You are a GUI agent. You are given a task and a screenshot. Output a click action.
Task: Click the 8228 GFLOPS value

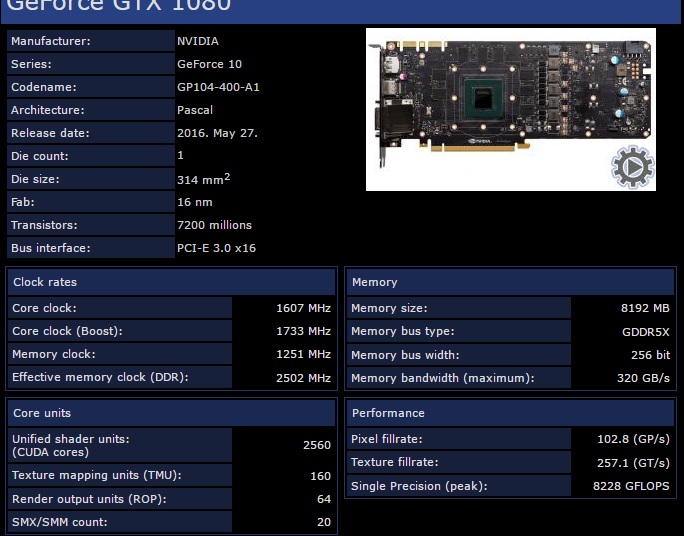[x=631, y=486]
